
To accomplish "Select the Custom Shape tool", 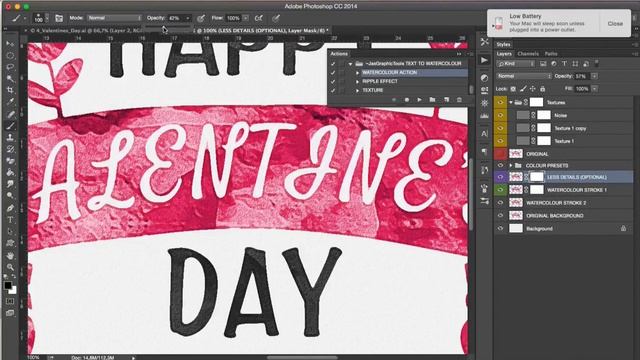I will point(10,243).
